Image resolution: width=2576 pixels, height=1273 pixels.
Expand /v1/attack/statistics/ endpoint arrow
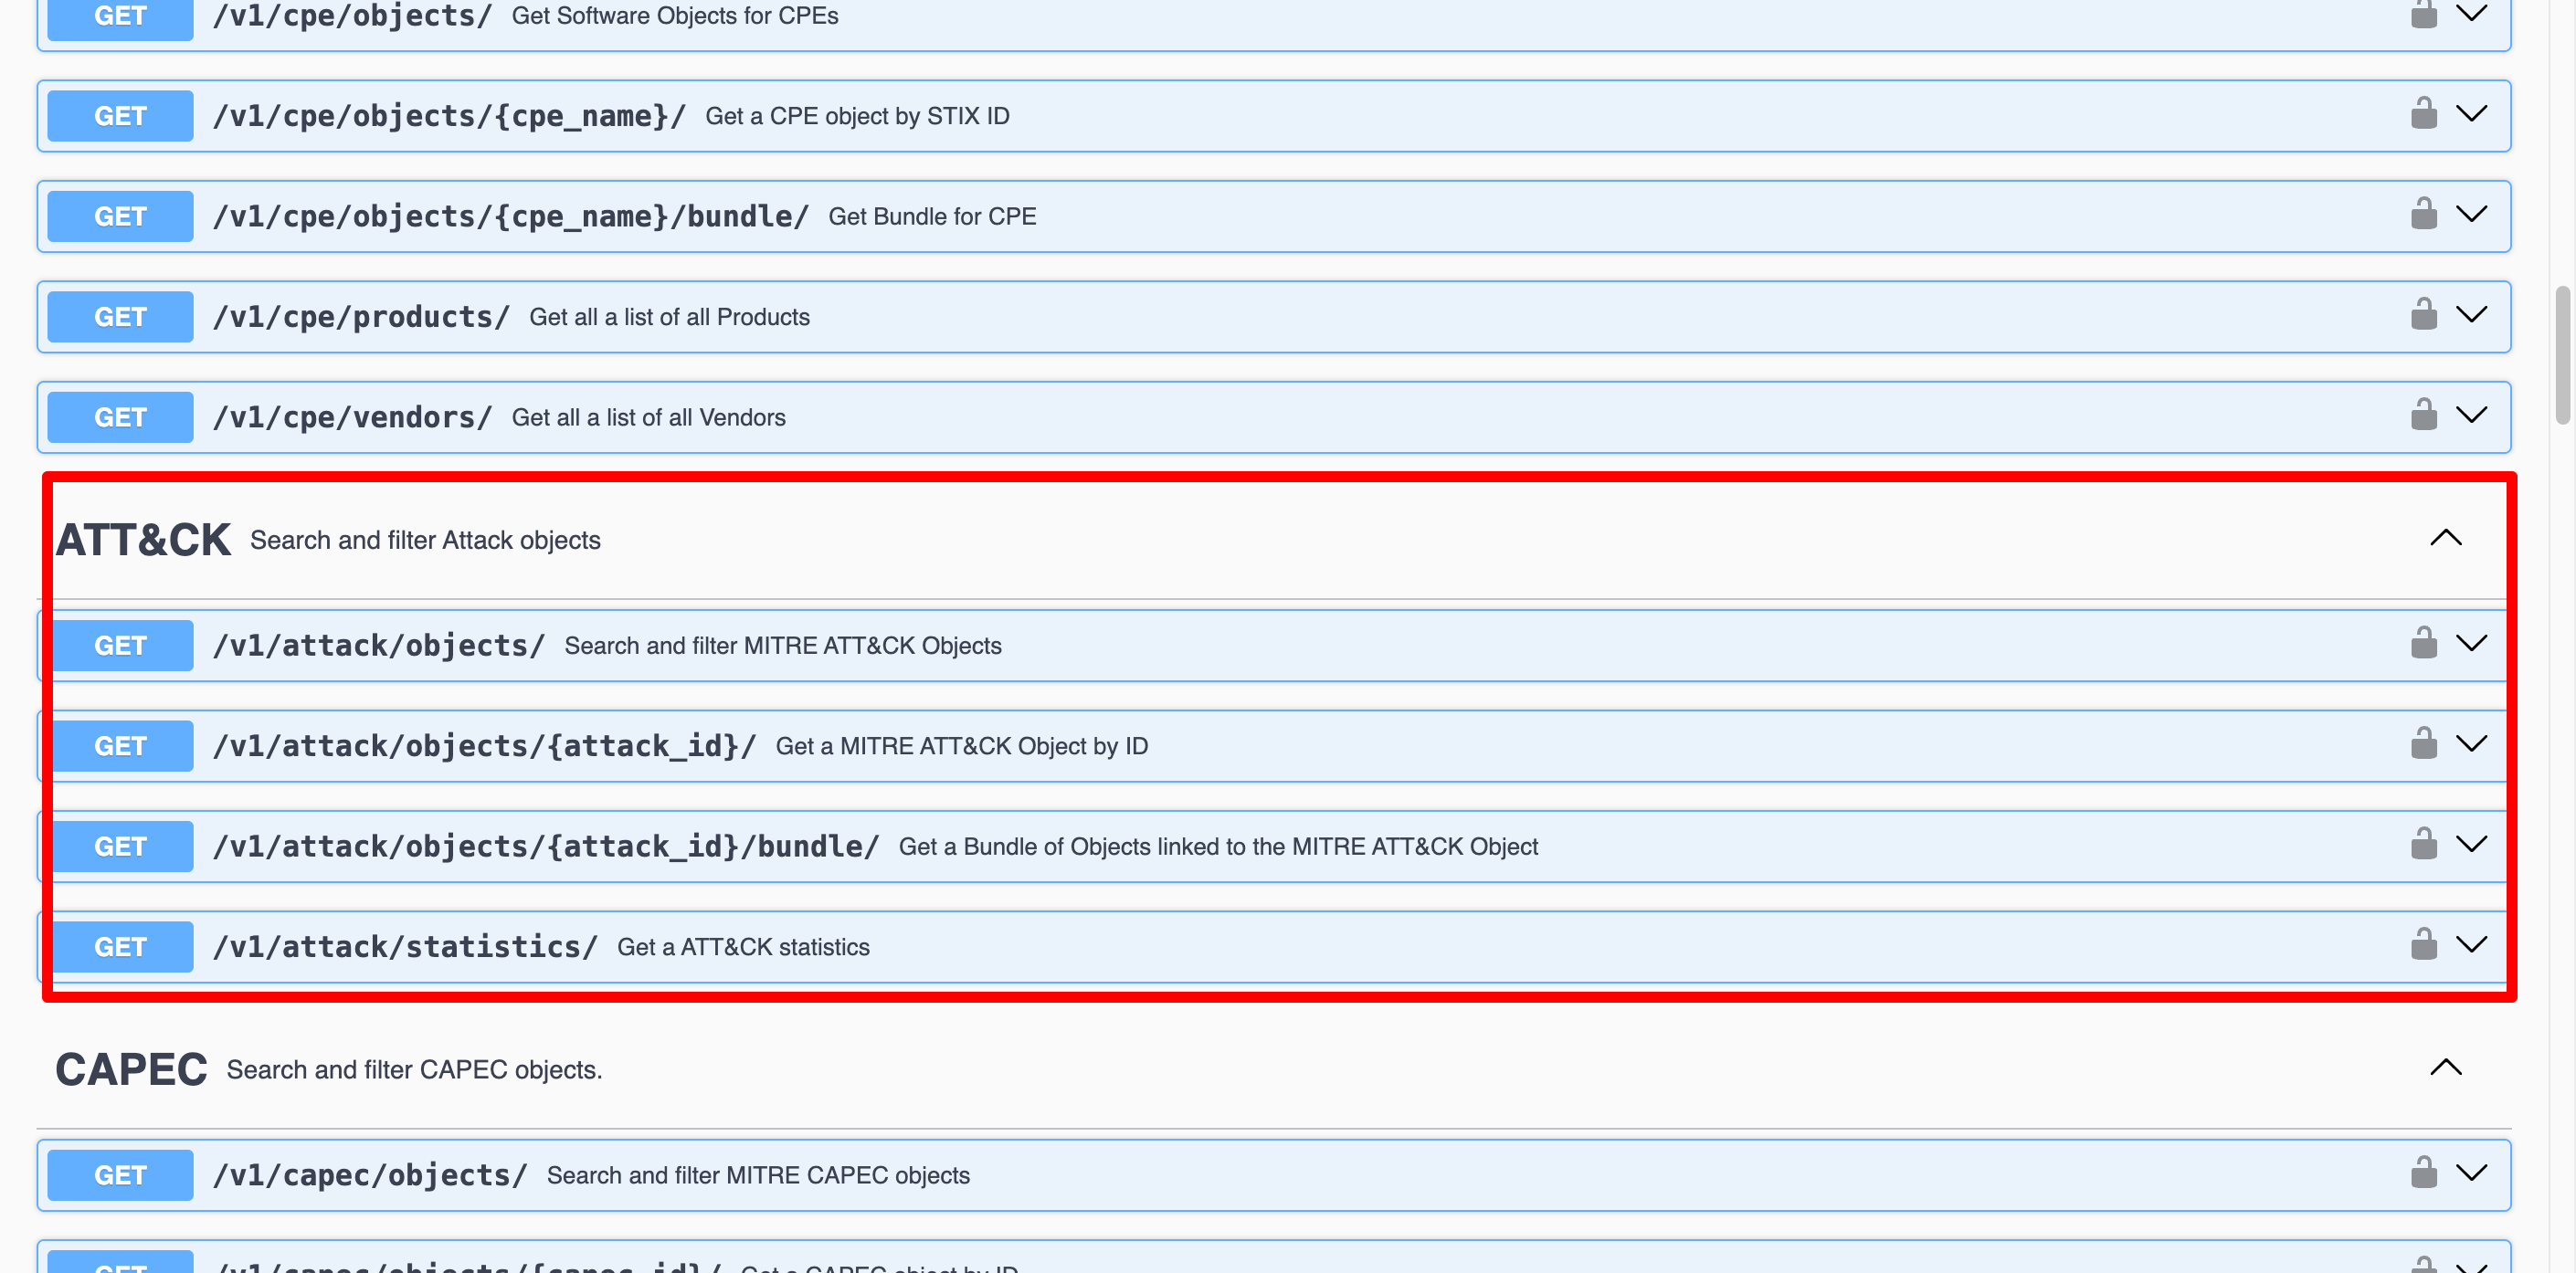point(2471,945)
